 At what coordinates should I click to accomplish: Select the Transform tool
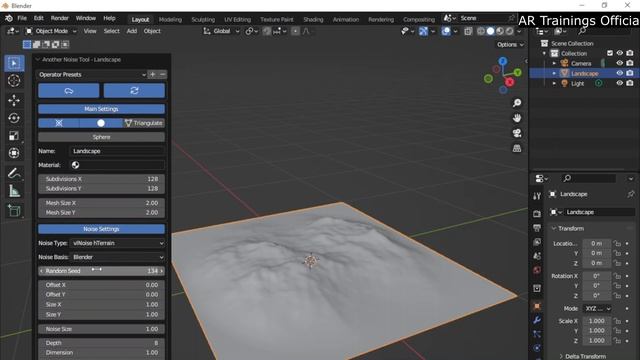point(14,153)
